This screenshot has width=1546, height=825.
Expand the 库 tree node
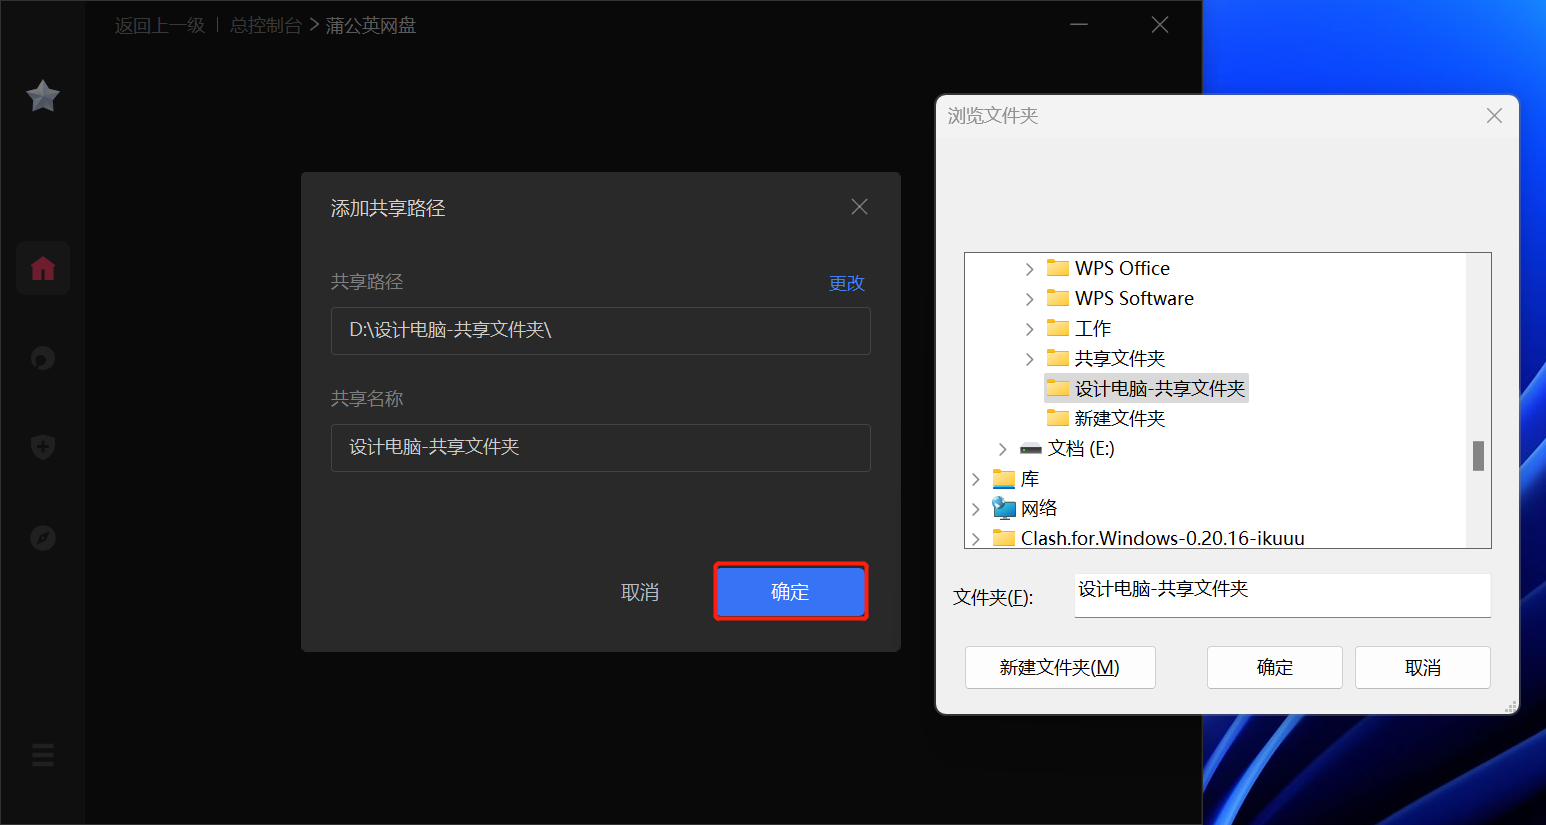[976, 479]
